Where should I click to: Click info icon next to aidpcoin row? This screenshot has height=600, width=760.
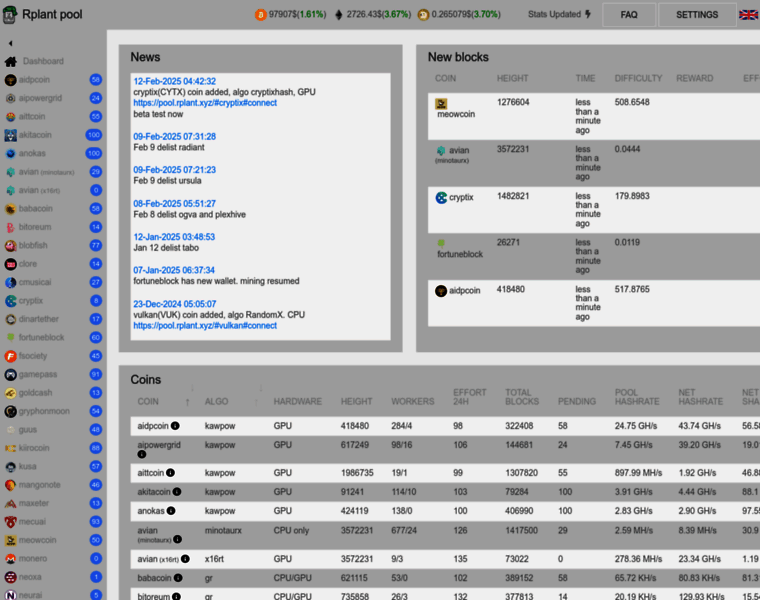pos(175,426)
